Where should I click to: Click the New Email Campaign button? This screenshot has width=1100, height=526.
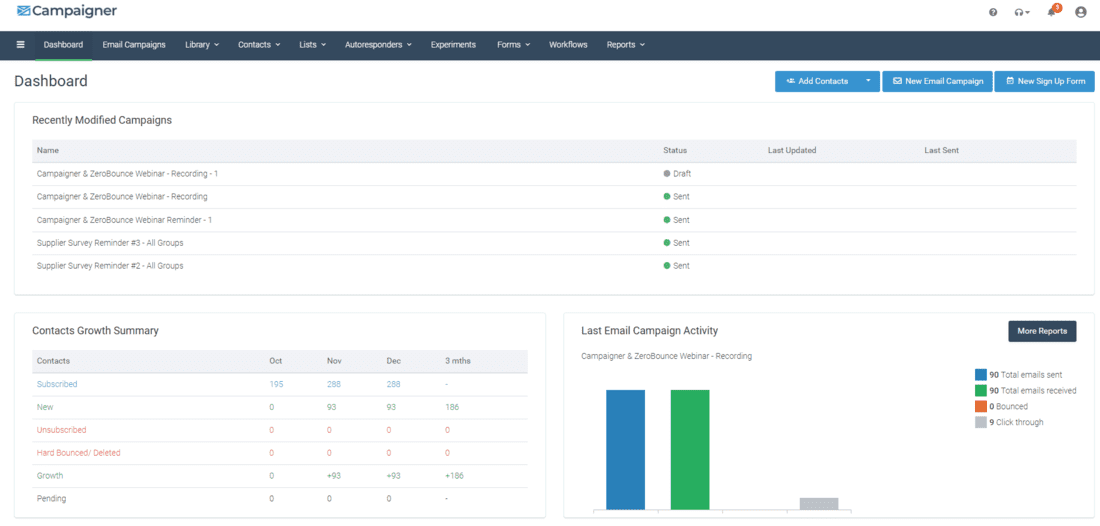[x=937, y=81]
